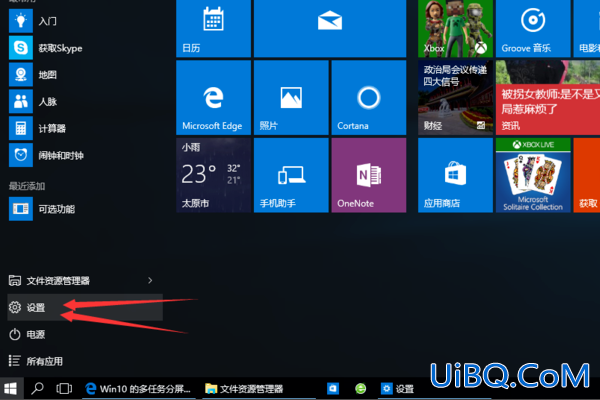
Task: Open 设置 Settings in the Start menu
Action: (x=85, y=307)
